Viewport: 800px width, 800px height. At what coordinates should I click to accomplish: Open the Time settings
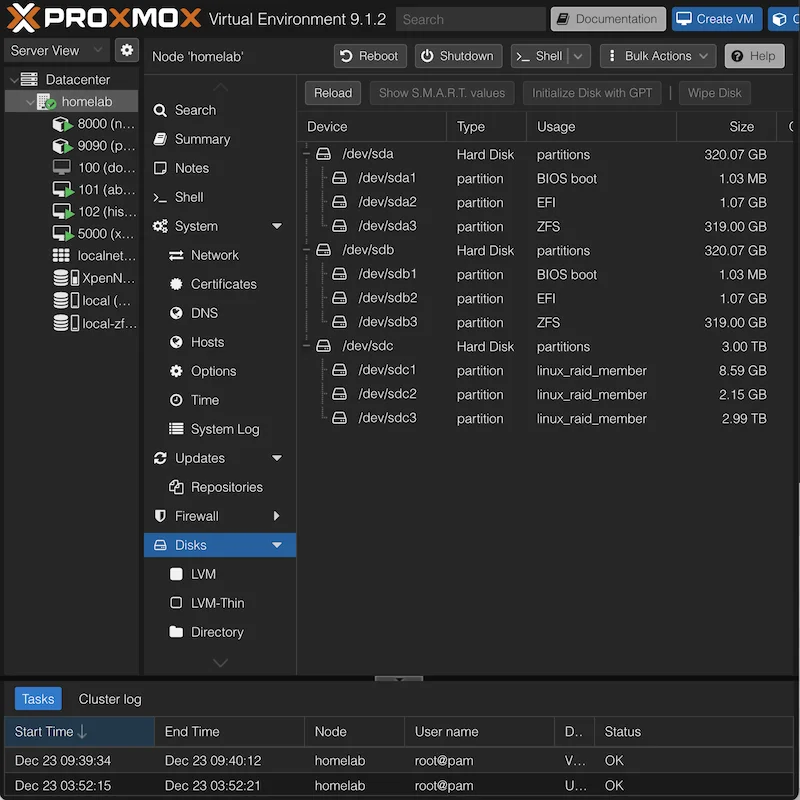(200, 400)
